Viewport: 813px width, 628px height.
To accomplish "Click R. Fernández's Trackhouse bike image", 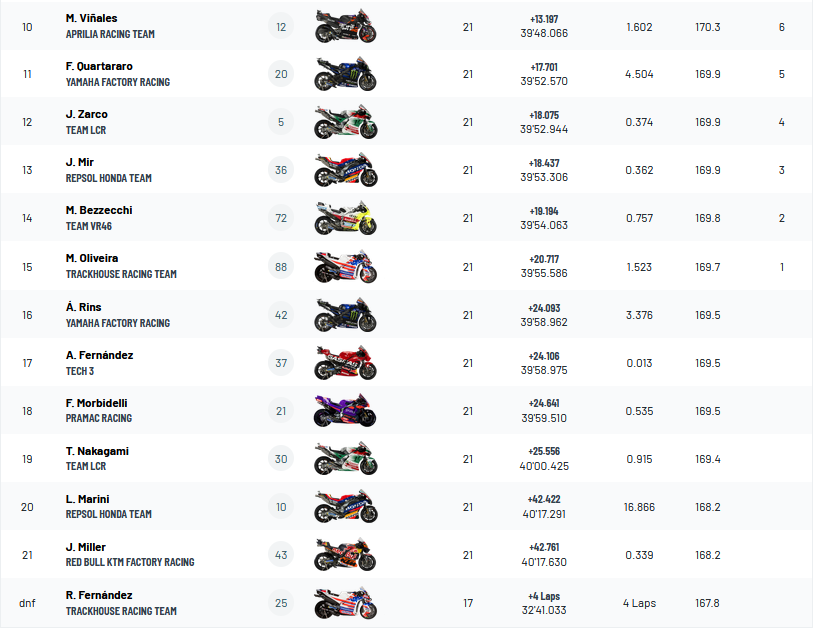I will 346,603.
